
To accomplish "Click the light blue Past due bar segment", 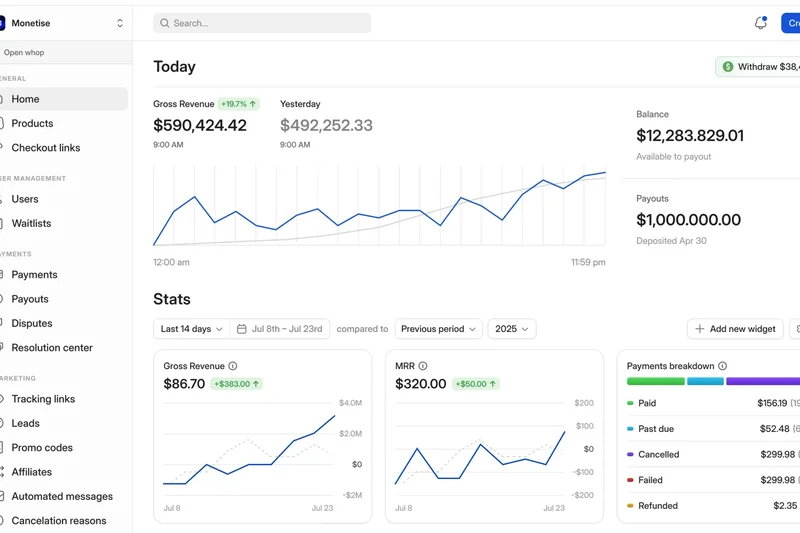I will [705, 381].
